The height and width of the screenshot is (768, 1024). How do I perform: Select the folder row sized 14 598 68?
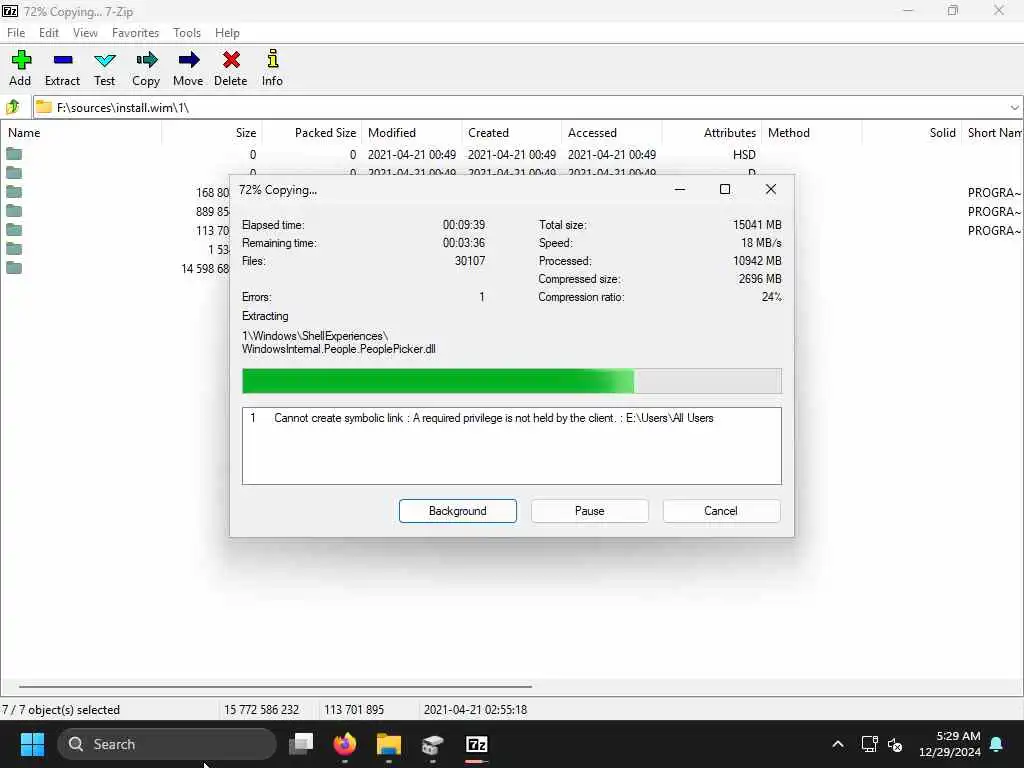click(x=115, y=268)
